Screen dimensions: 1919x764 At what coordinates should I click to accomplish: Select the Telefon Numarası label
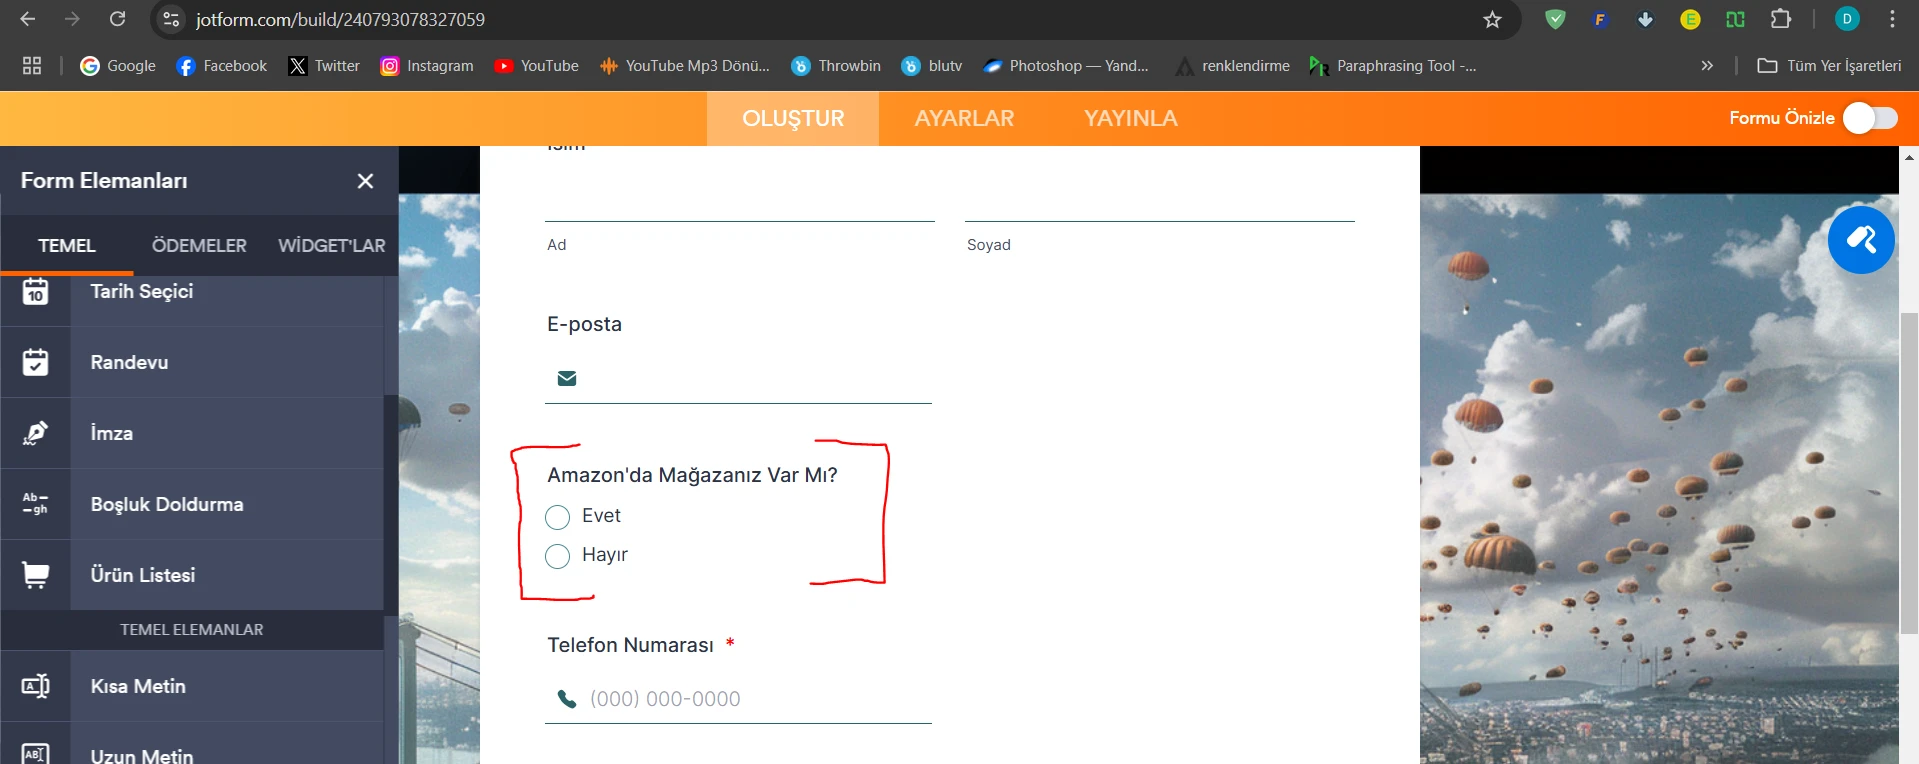630,645
